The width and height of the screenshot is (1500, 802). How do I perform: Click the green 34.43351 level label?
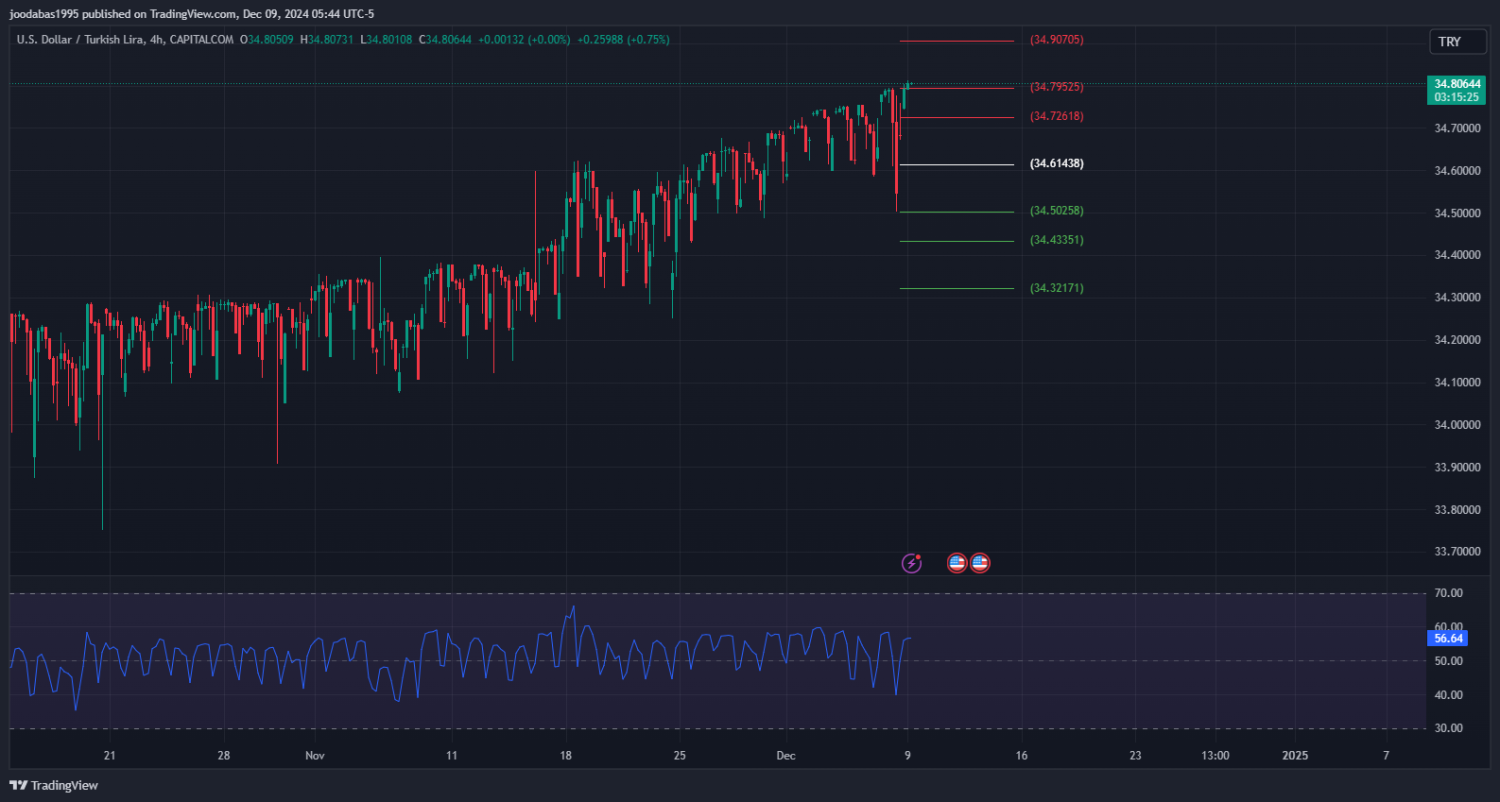[x=1057, y=240]
